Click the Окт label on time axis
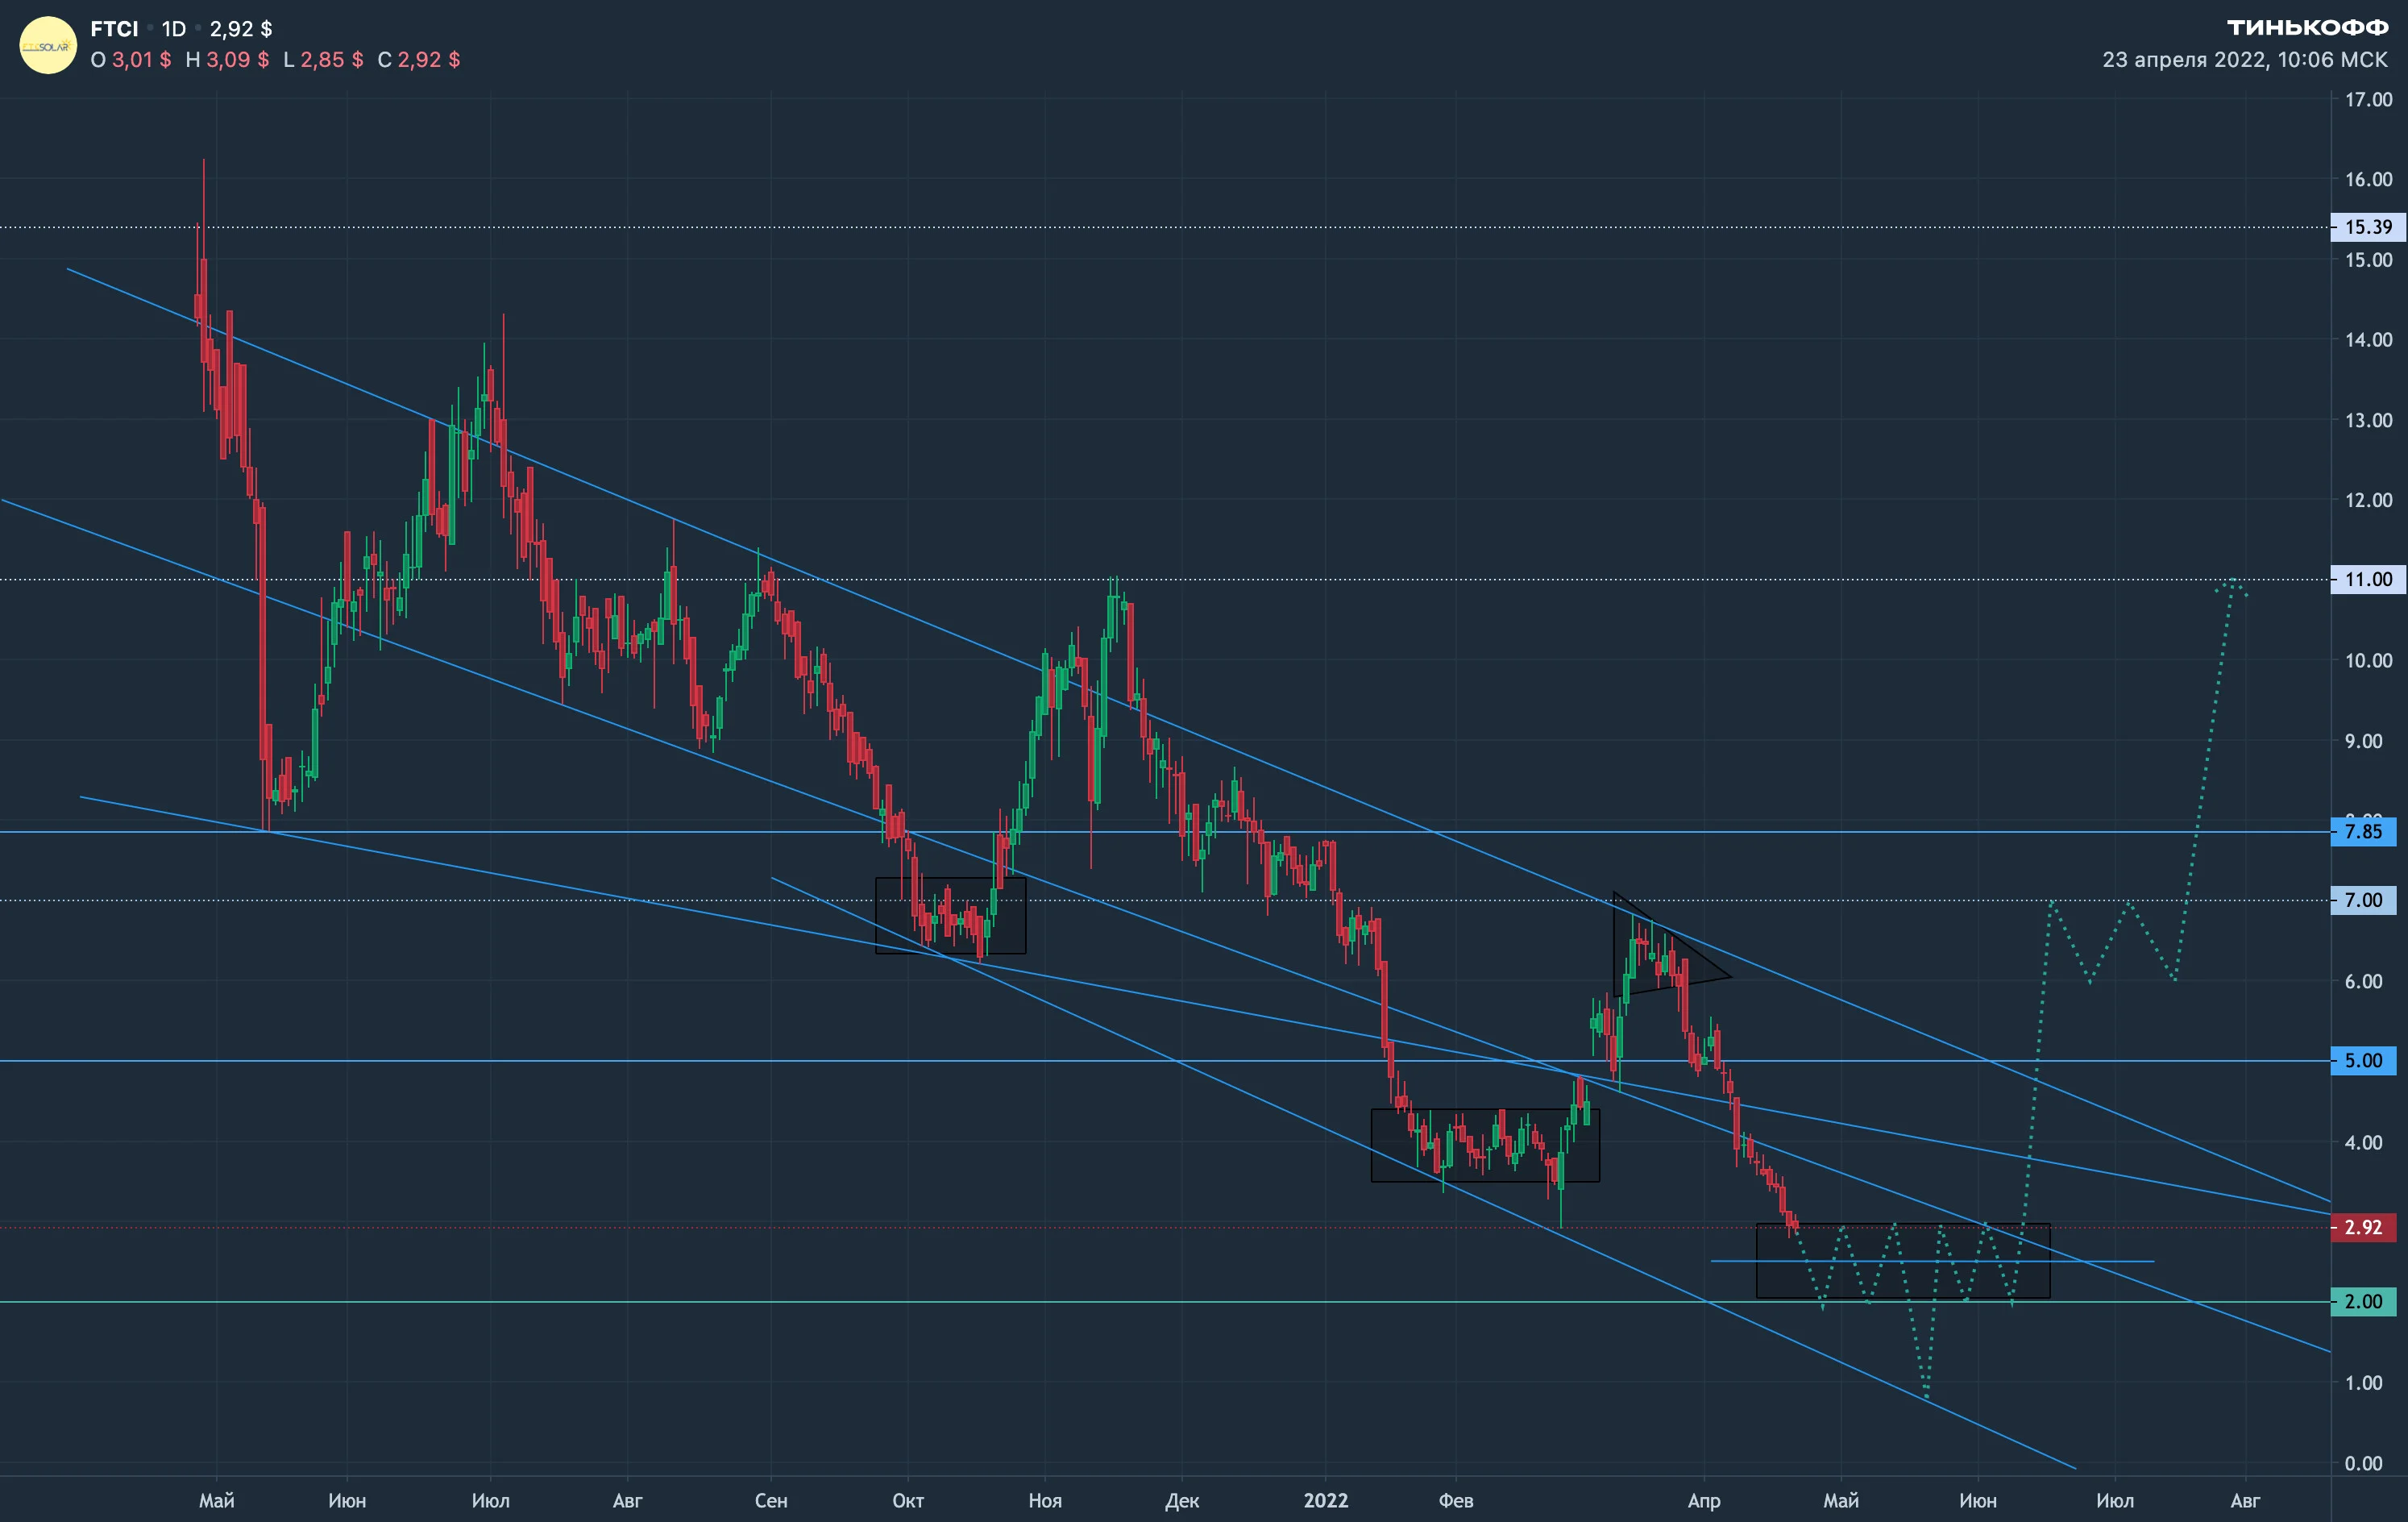The image size is (2408, 1522). (908, 1500)
